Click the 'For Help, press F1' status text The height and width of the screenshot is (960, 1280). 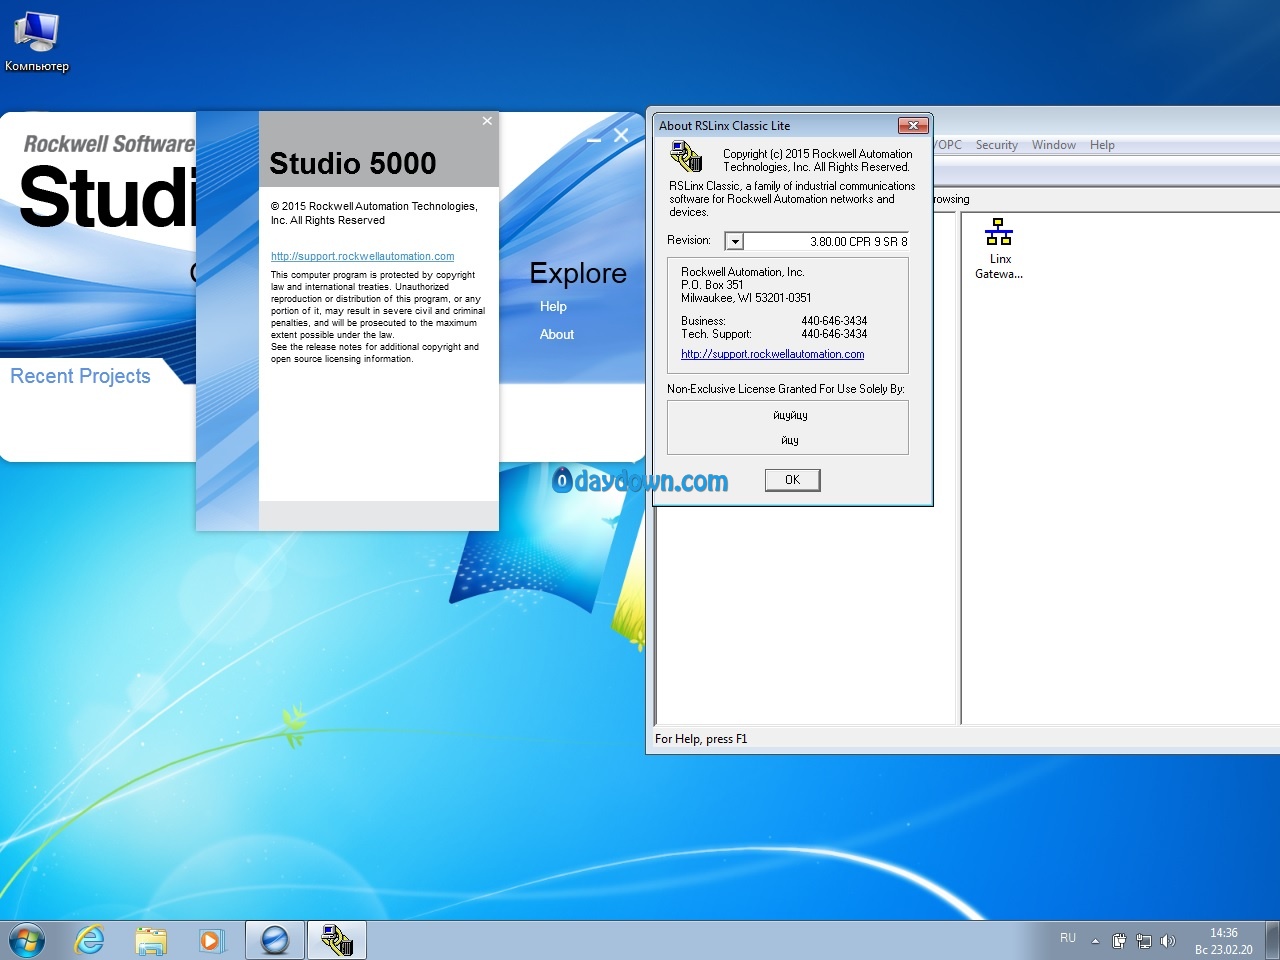tap(701, 739)
